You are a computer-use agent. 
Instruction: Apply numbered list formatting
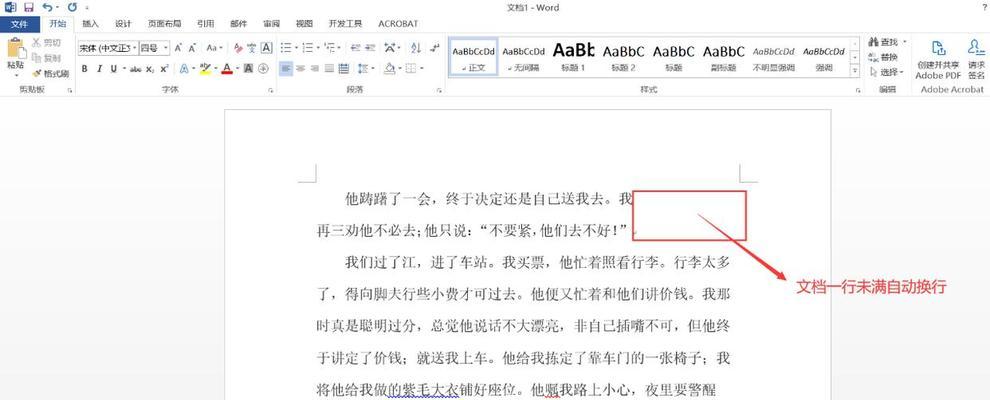pyautogui.click(x=307, y=48)
